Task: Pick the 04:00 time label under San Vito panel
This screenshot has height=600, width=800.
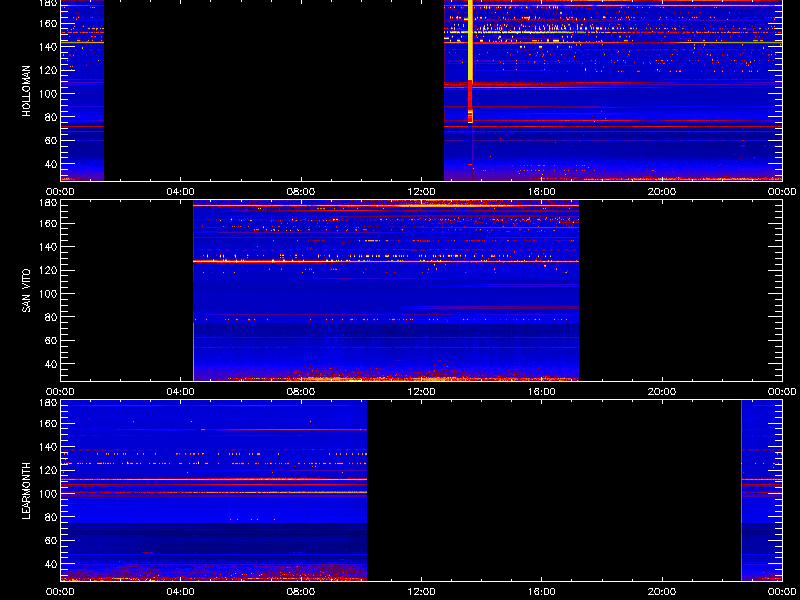Action: point(181,392)
